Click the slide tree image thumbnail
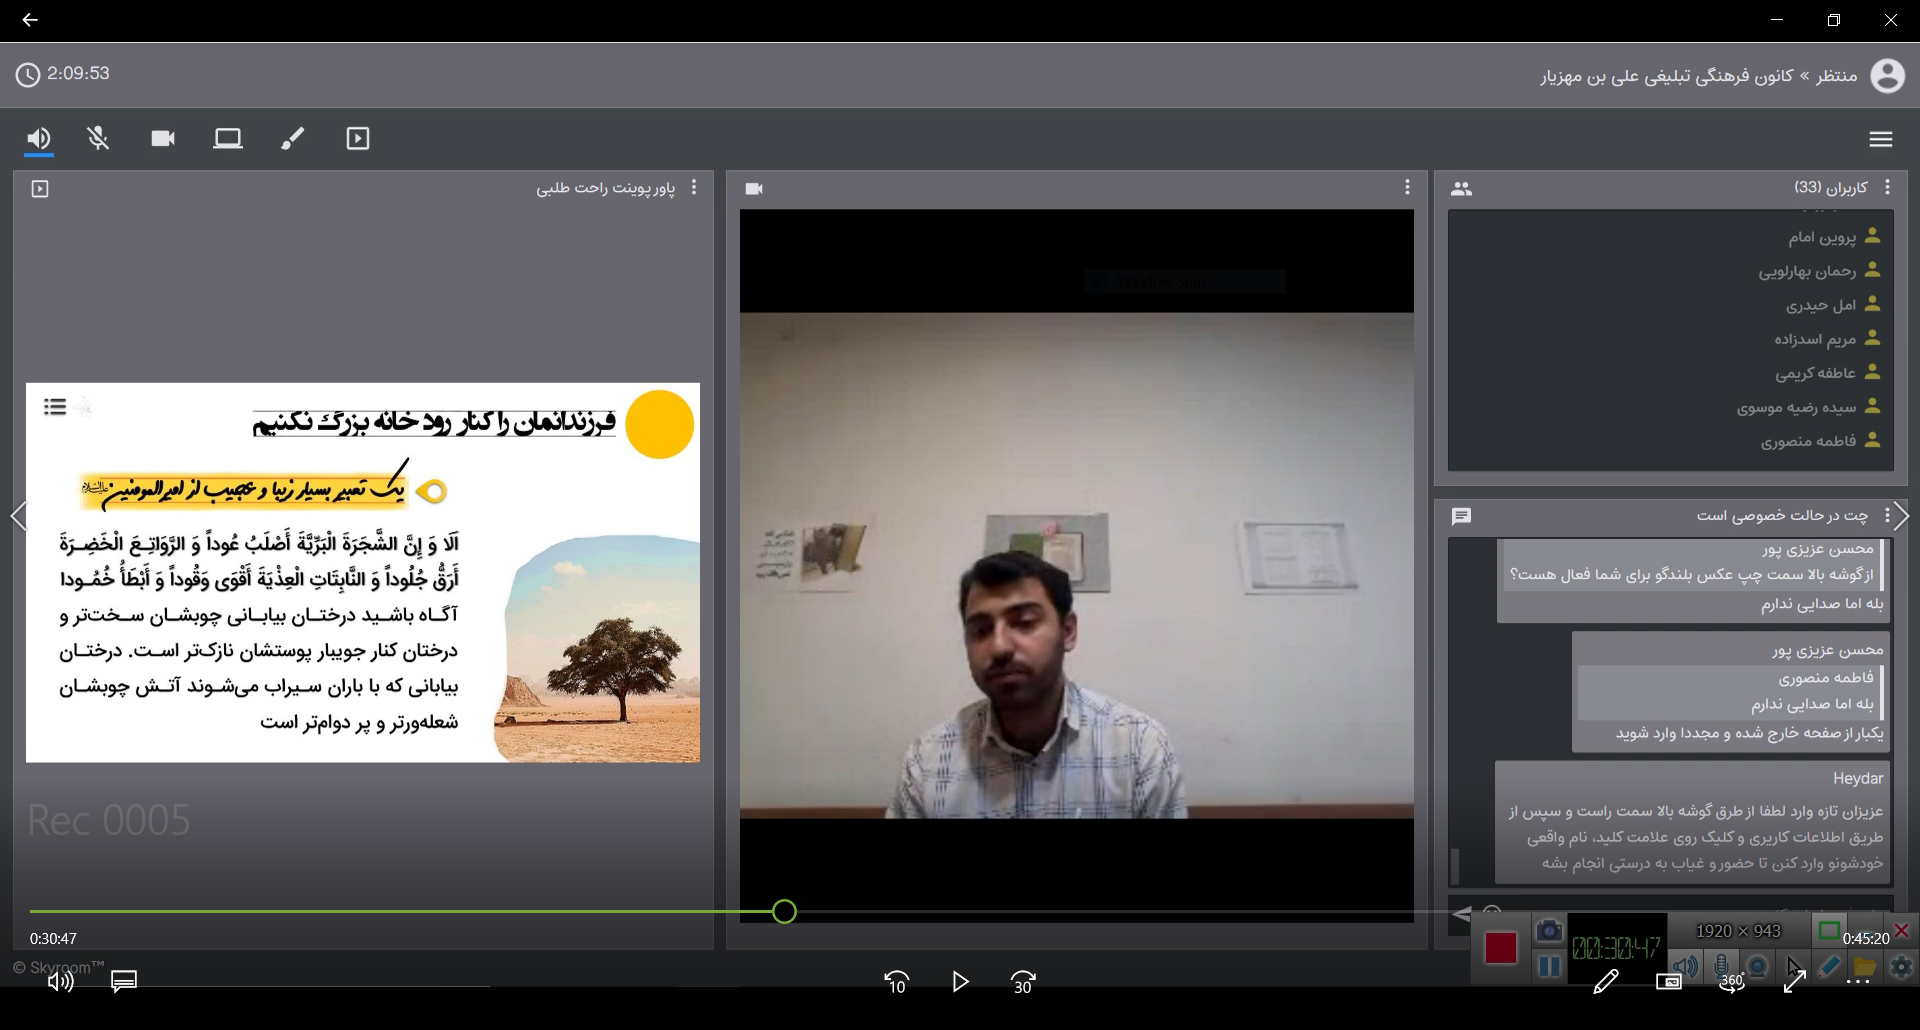This screenshot has height=1030, width=1920. (x=597, y=648)
